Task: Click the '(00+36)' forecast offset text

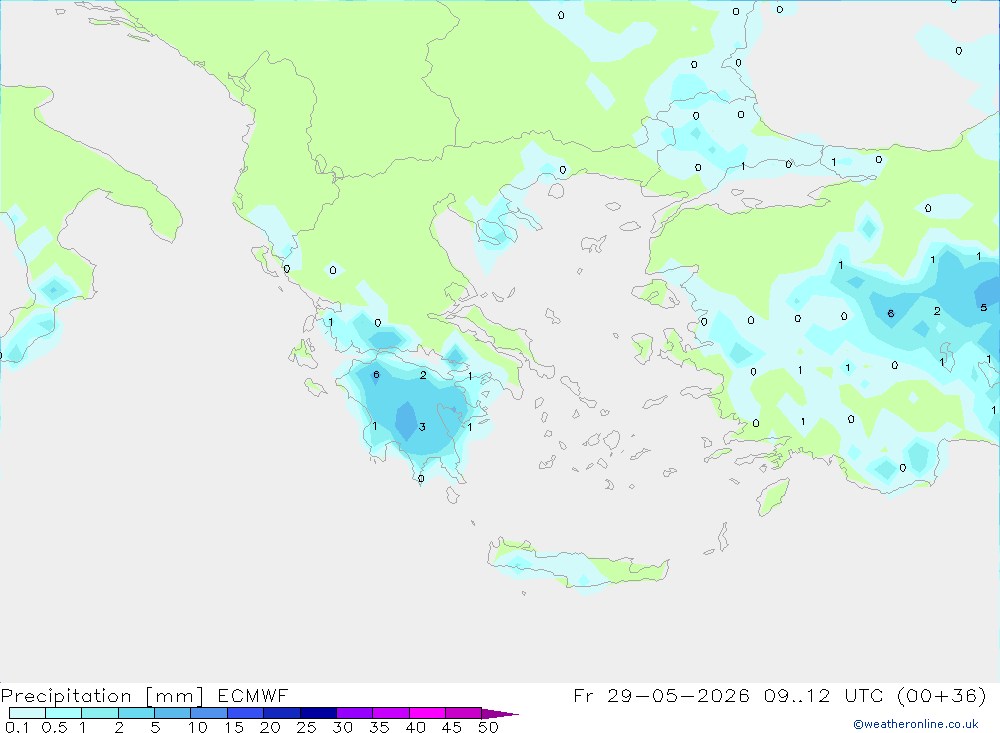Action: pyautogui.click(x=941, y=695)
